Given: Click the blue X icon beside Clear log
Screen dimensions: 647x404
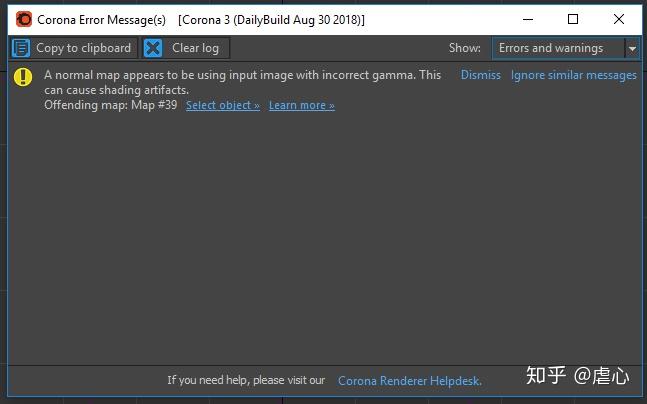Looking at the screenshot, I should (x=153, y=48).
